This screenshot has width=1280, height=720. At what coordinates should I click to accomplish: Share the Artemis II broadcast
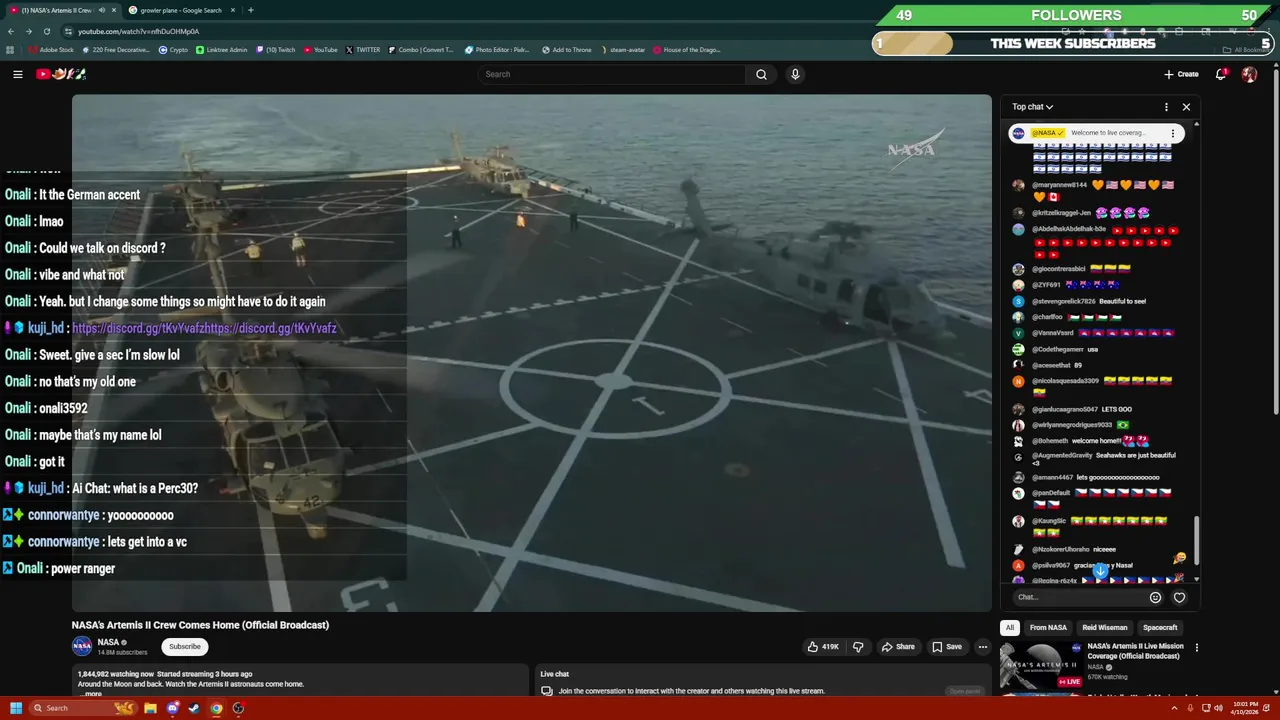898,647
